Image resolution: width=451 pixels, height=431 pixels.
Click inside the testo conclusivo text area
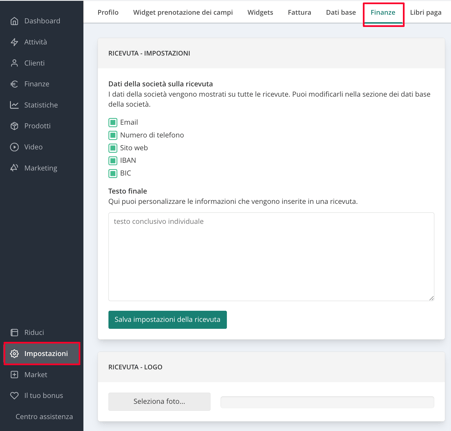(271, 257)
